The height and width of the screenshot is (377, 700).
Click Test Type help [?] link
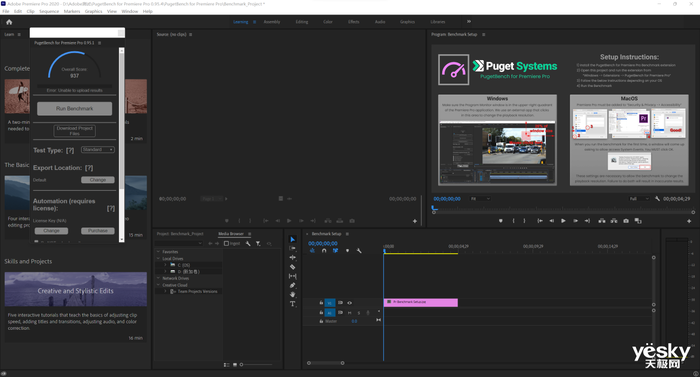(70, 151)
